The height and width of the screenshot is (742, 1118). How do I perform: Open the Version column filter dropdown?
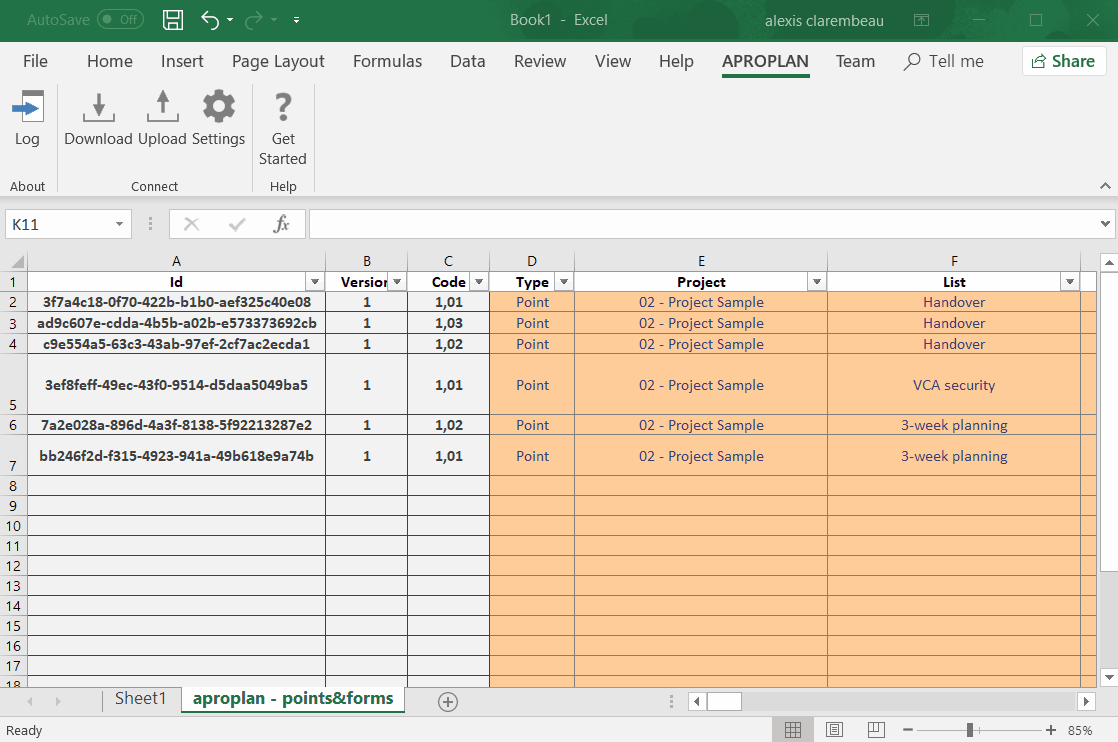[397, 282]
